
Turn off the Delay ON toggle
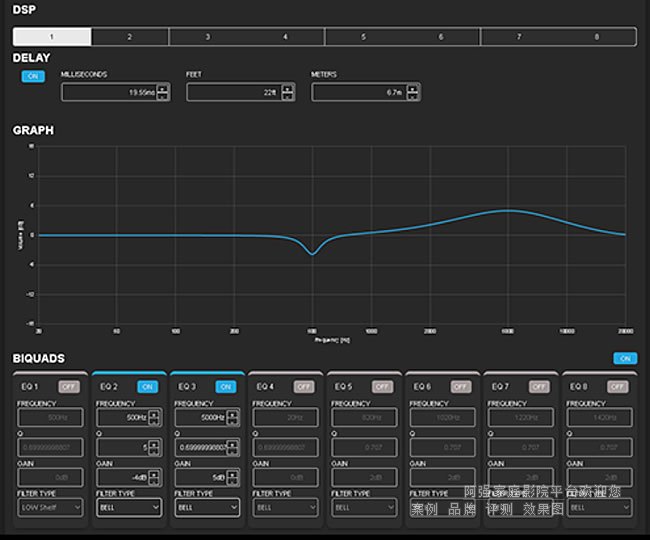33,76
